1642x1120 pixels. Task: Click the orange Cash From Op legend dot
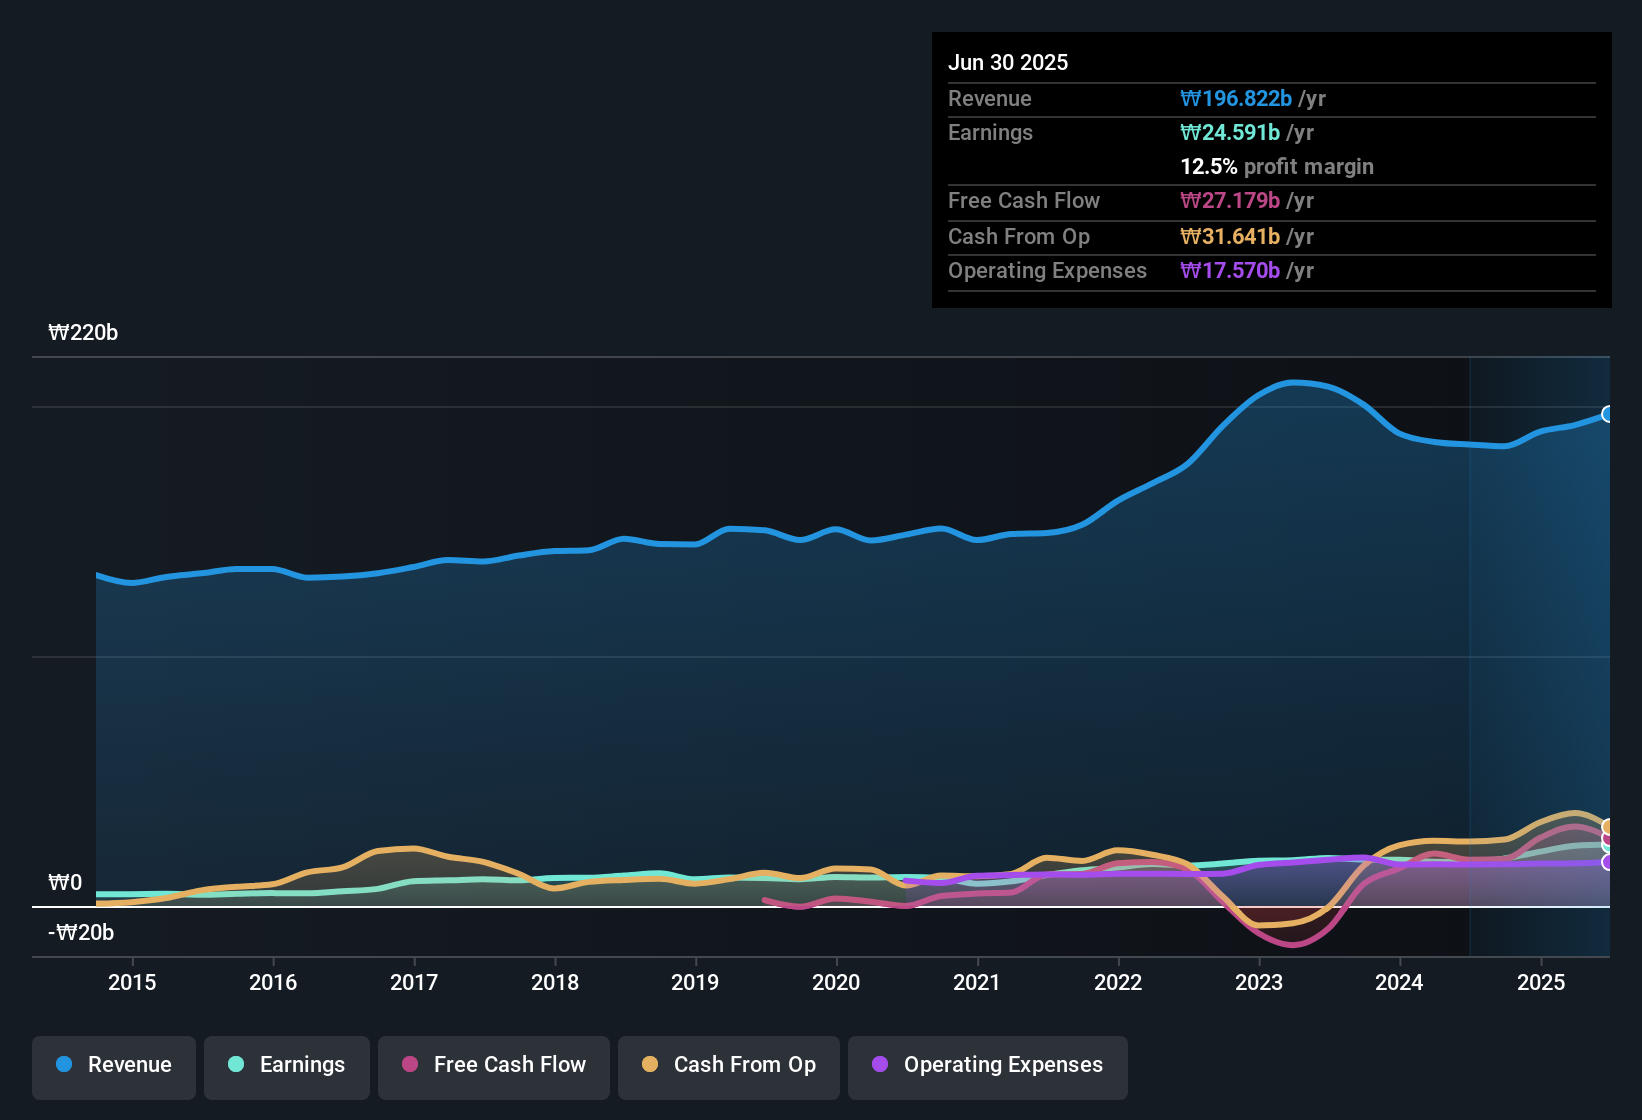pos(650,1065)
